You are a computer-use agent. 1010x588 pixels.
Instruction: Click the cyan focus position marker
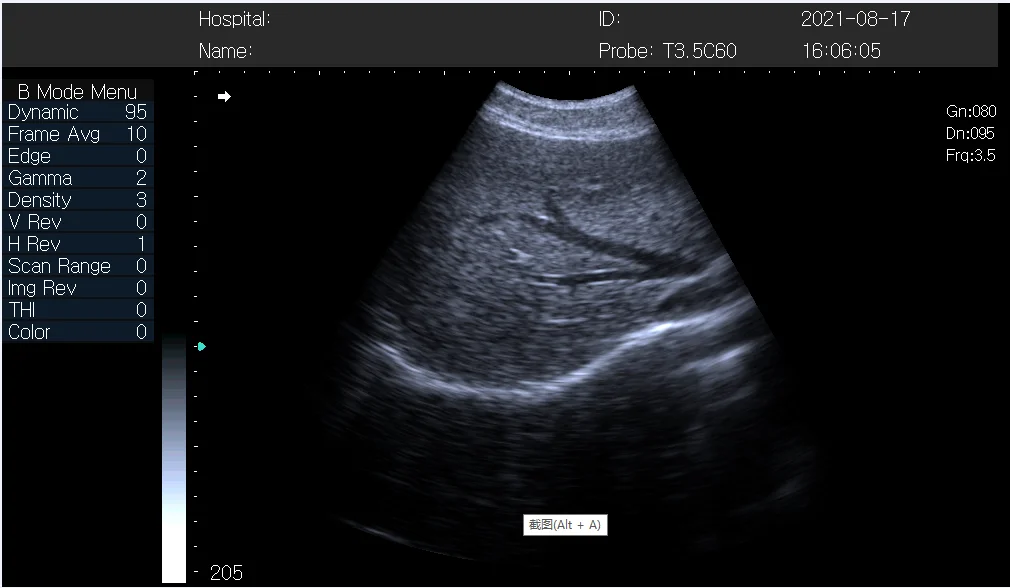coord(202,346)
